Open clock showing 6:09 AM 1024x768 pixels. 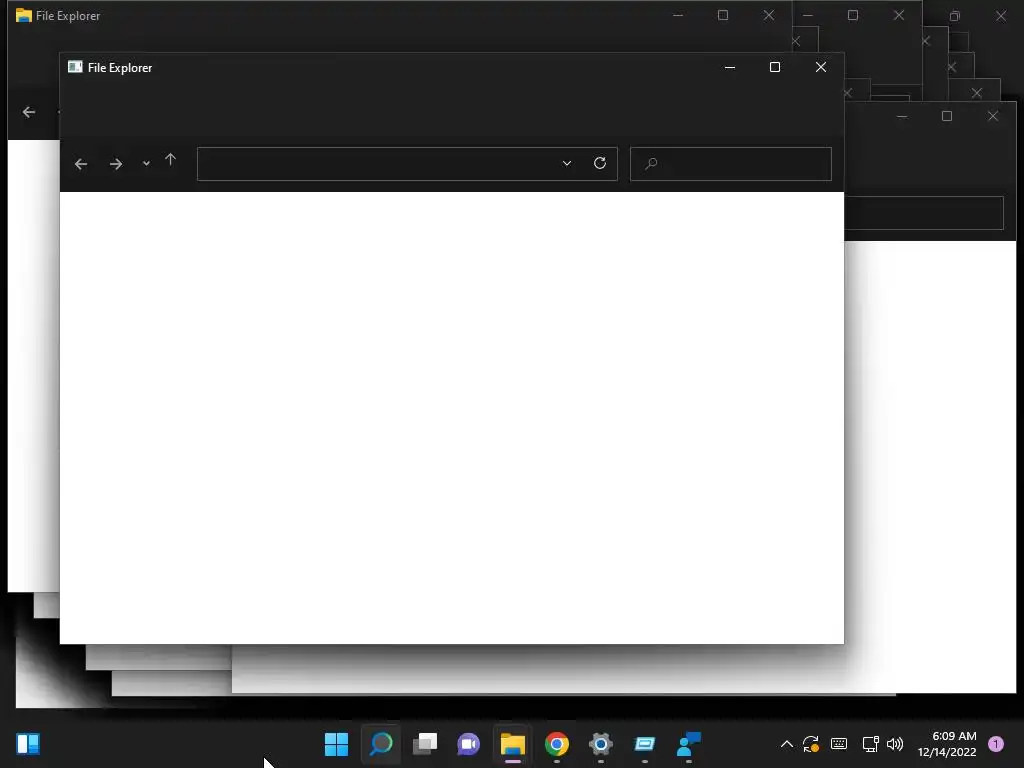pyautogui.click(x=947, y=744)
